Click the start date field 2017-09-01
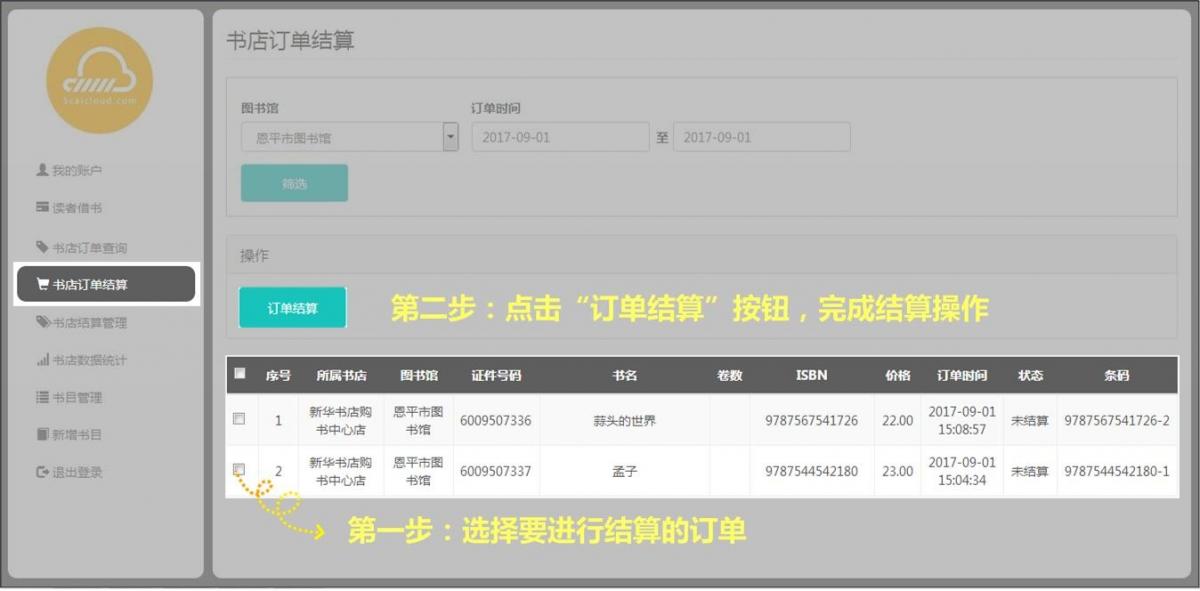Screen dimensions: 1200x591 coord(560,137)
